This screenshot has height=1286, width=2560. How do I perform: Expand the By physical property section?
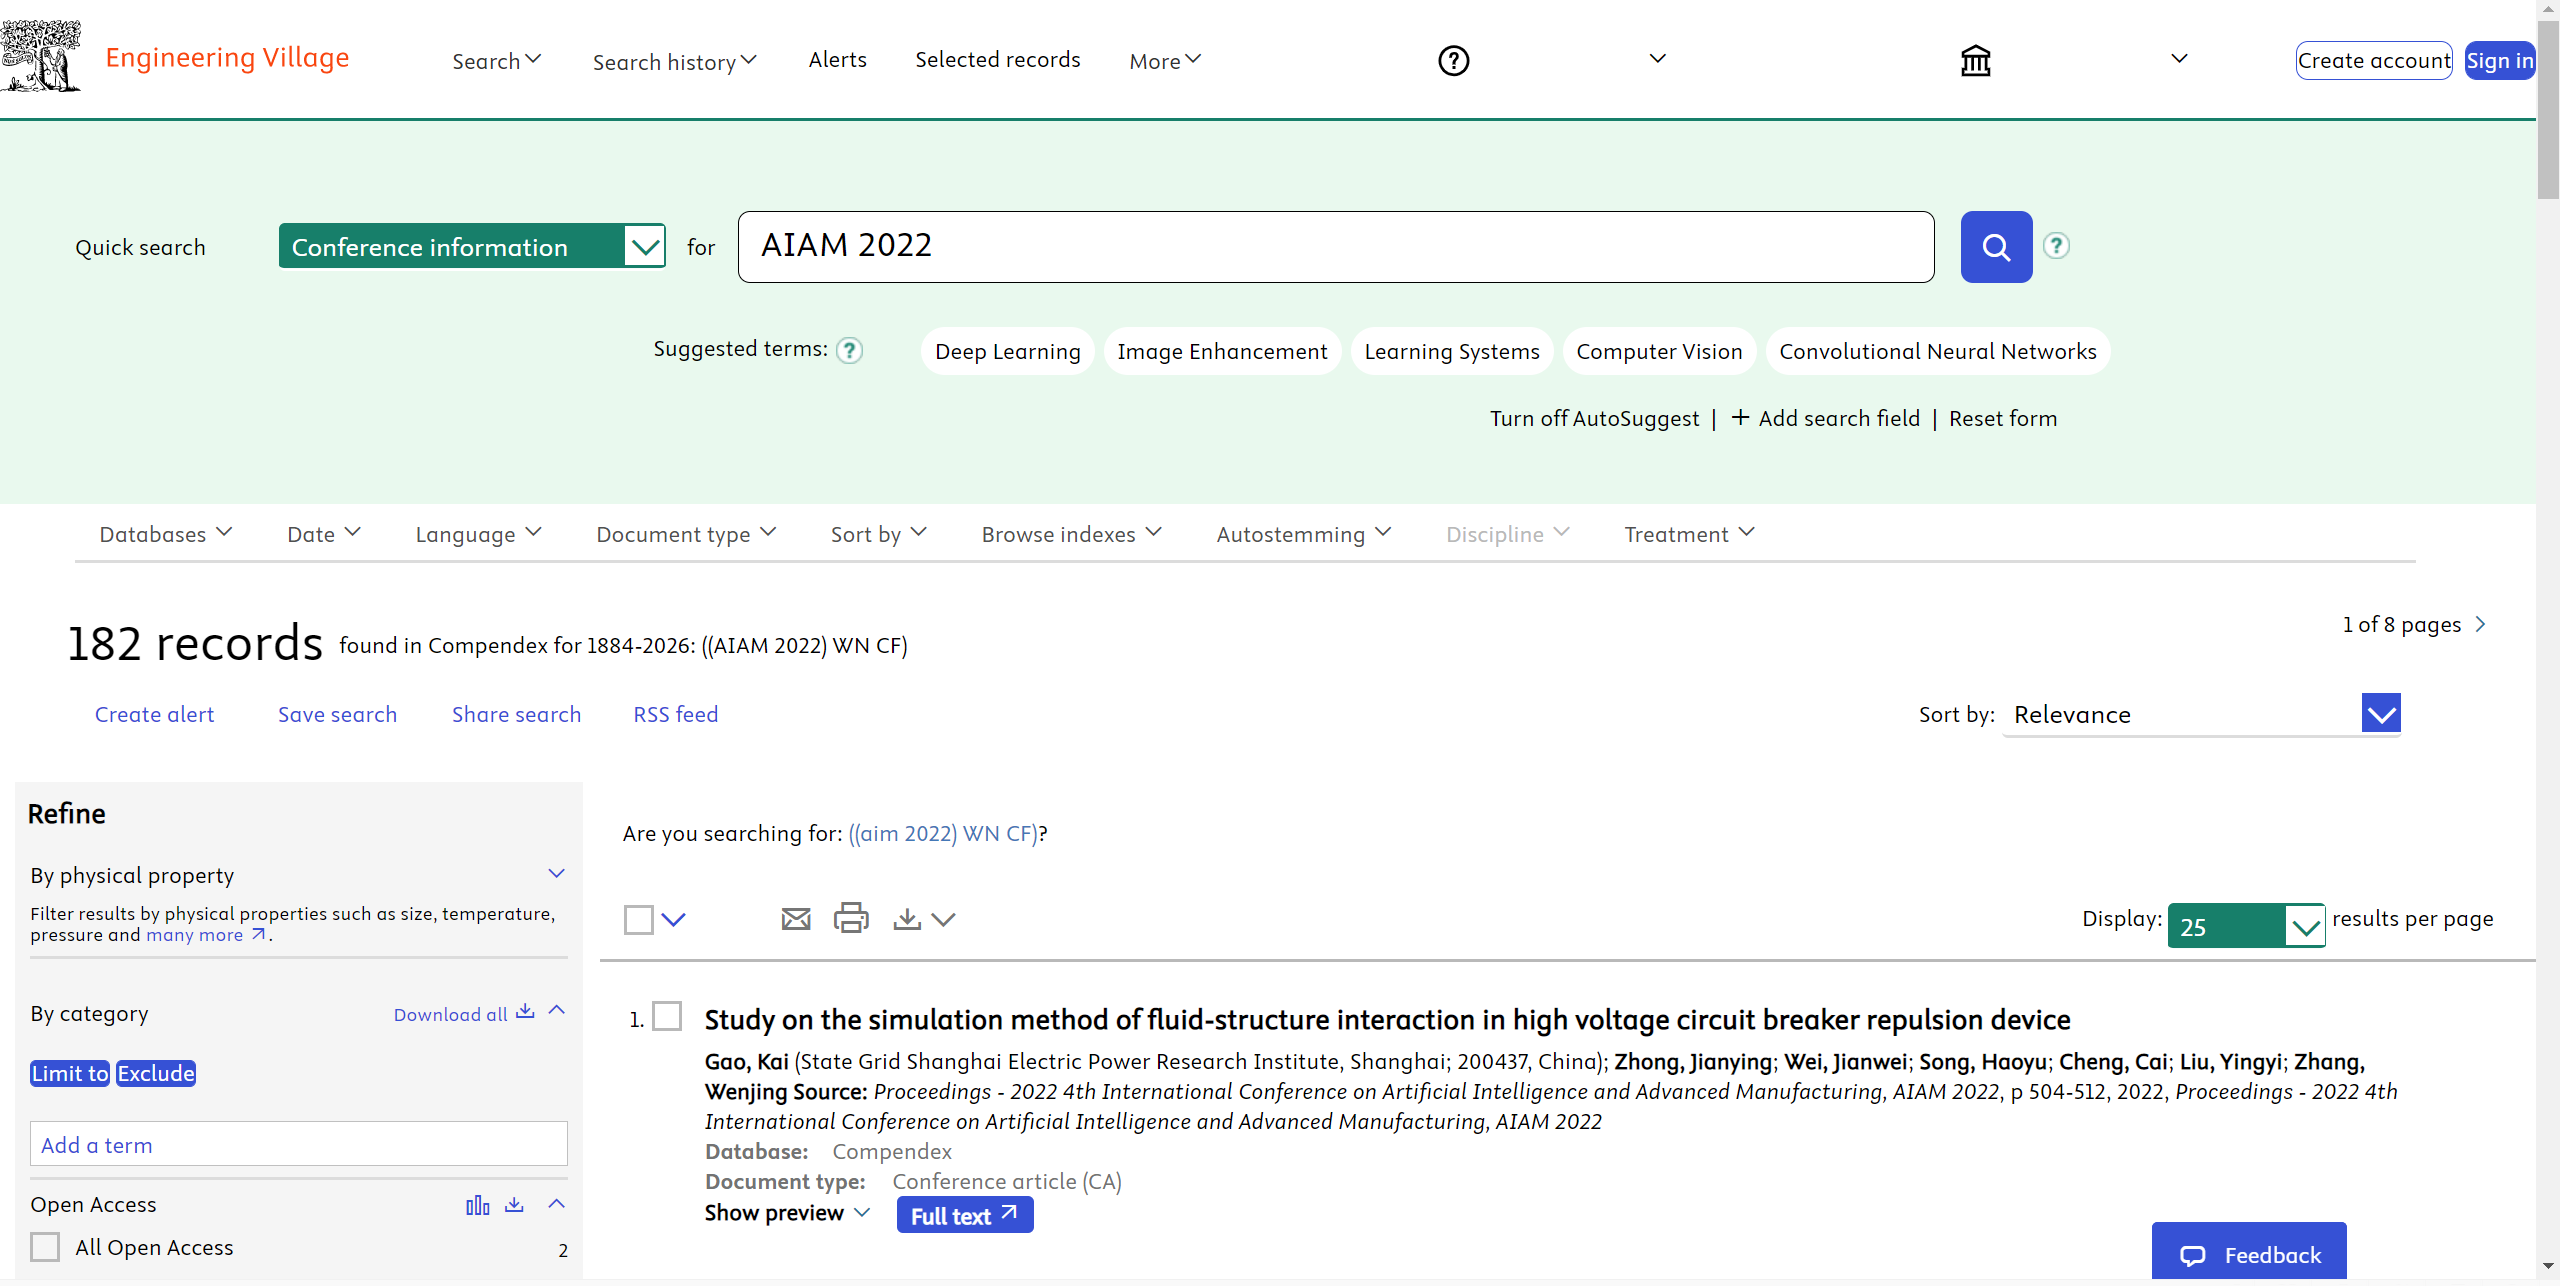[x=556, y=873]
